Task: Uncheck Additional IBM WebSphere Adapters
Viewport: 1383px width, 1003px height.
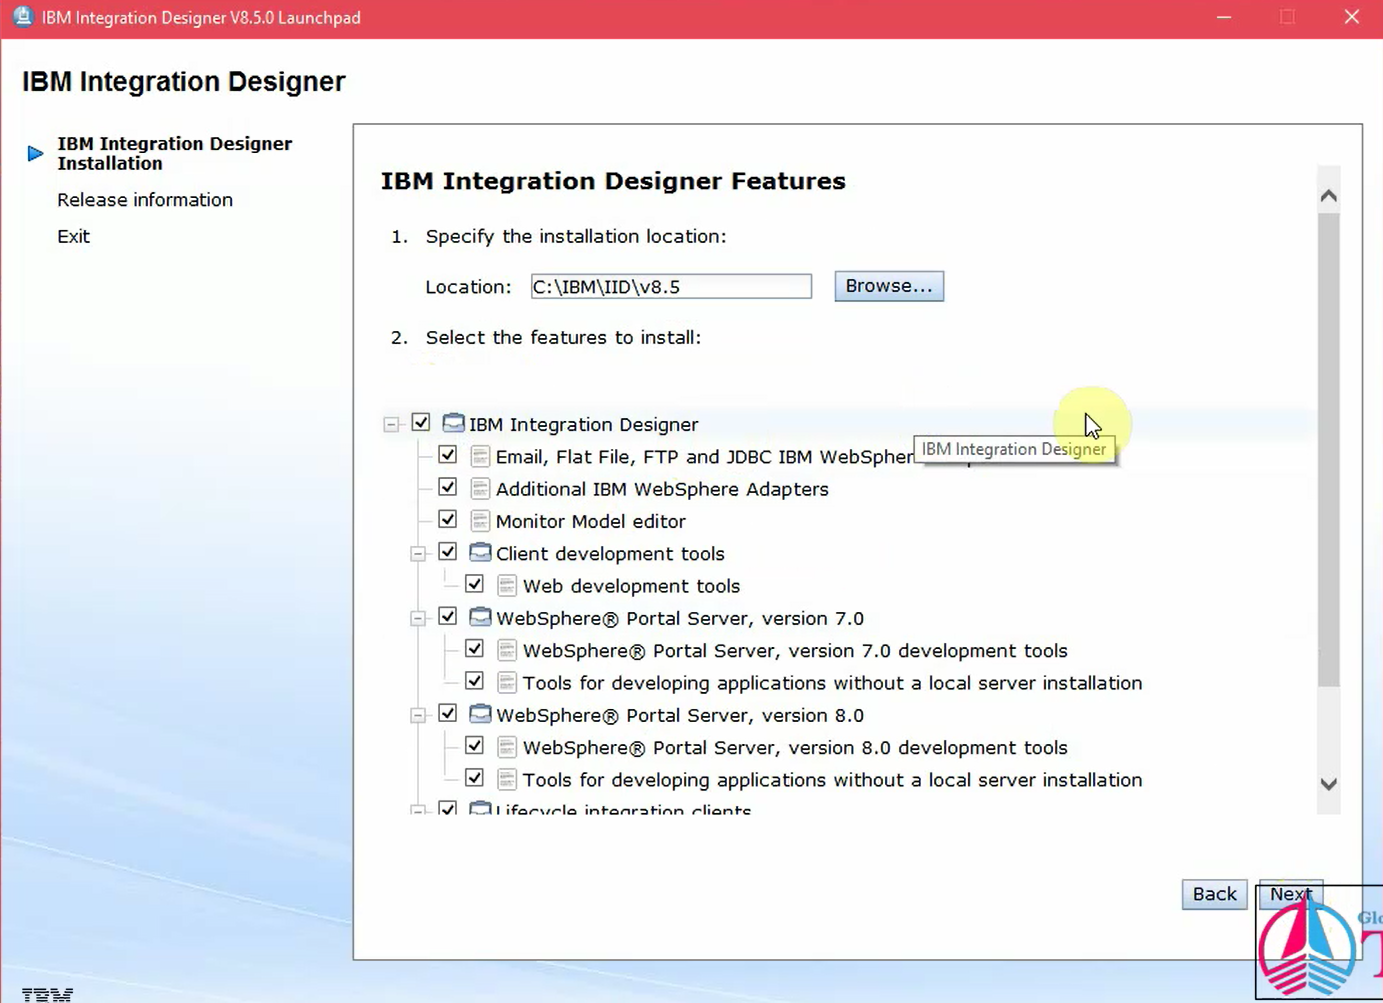Action: click(x=447, y=487)
